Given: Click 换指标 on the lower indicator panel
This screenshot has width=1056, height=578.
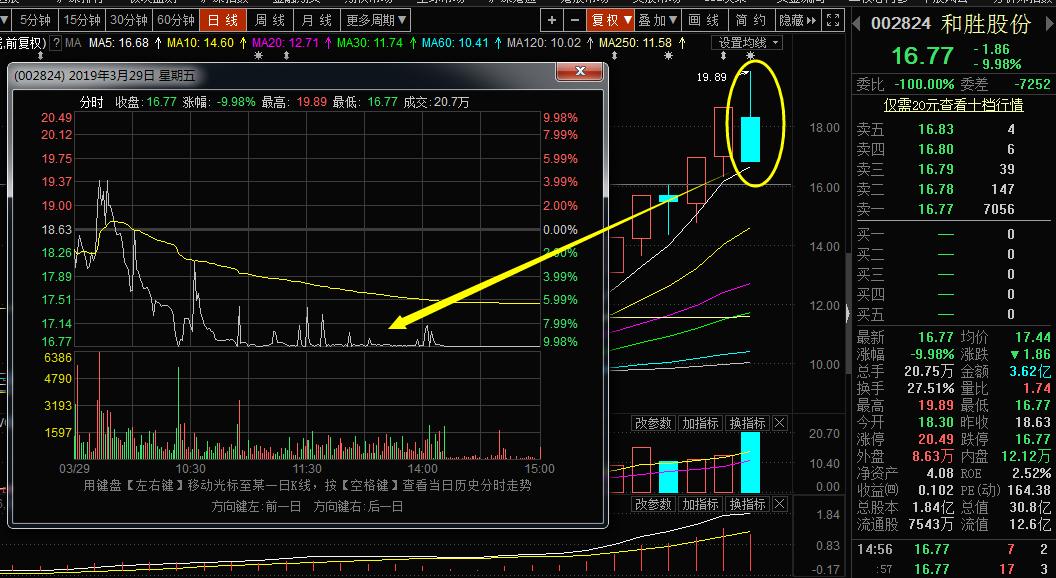Looking at the screenshot, I should [x=748, y=504].
